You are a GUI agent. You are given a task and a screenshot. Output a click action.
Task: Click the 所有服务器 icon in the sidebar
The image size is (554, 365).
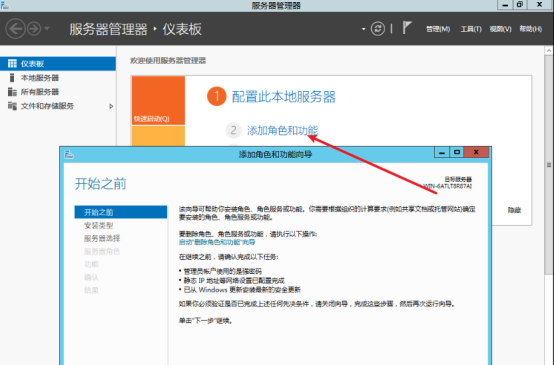tap(12, 92)
